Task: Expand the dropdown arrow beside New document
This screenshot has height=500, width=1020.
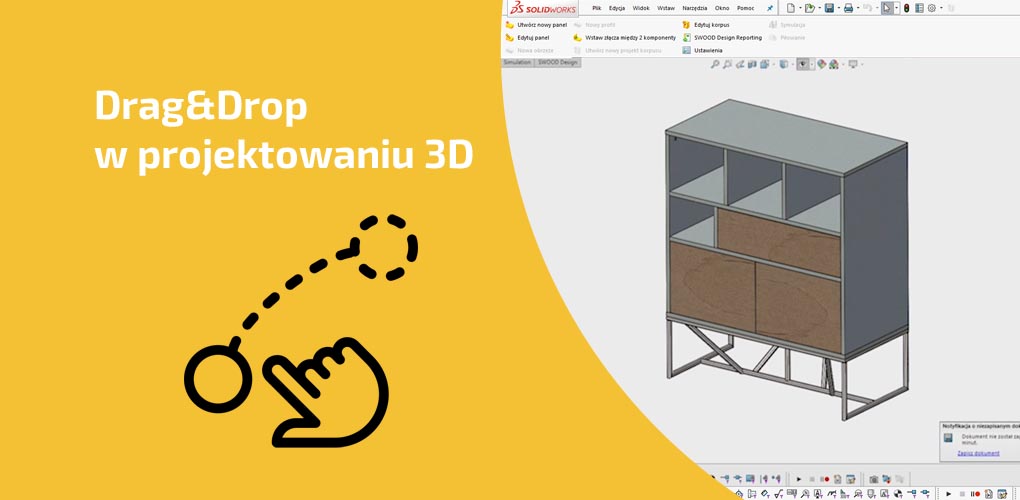Action: point(800,8)
